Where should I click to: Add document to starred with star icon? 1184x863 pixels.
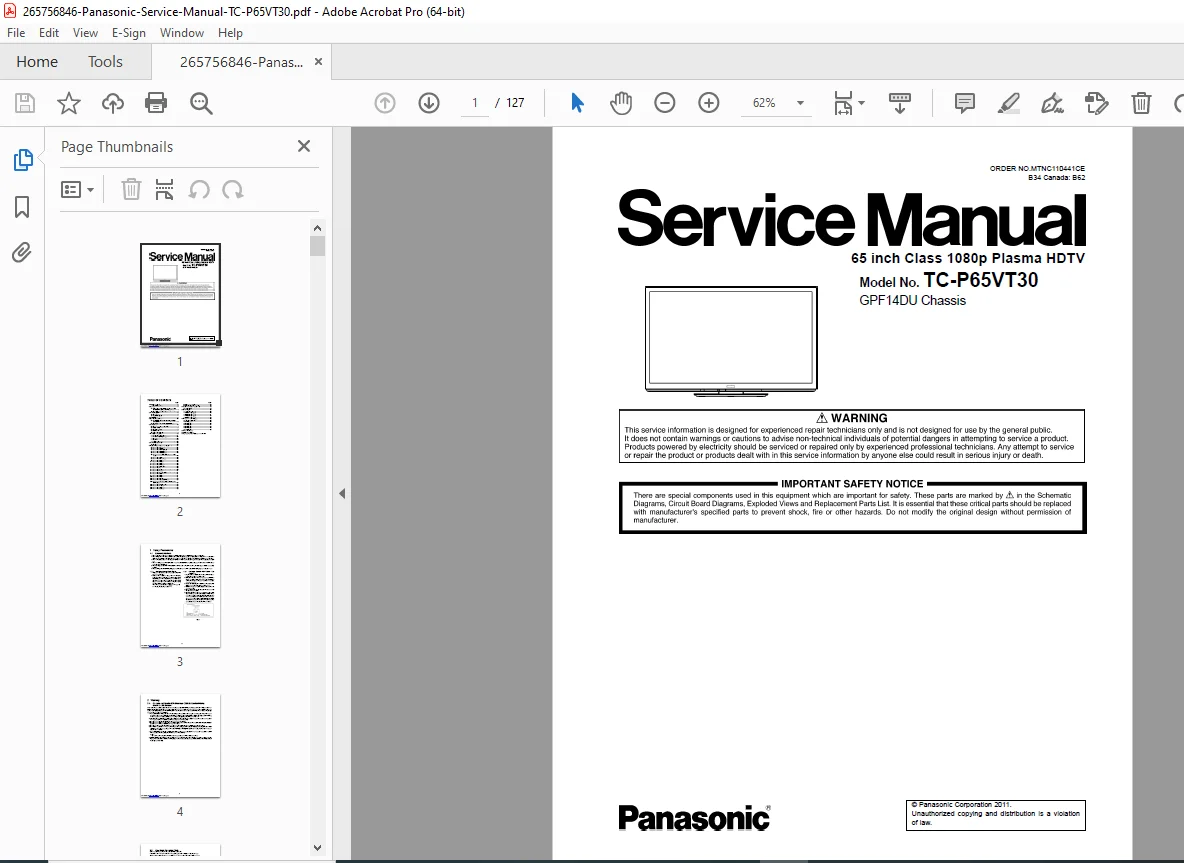[69, 103]
